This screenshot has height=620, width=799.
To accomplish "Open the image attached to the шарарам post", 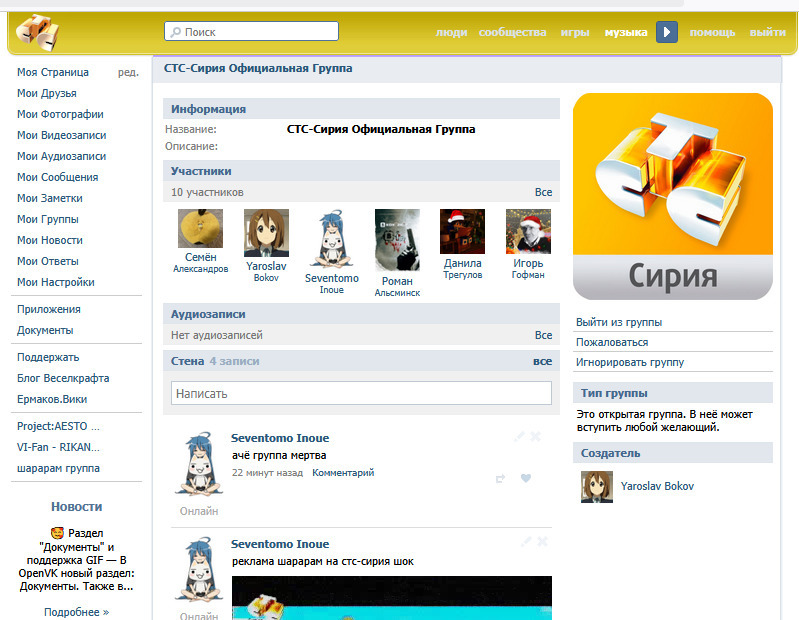I will click(x=391, y=598).
